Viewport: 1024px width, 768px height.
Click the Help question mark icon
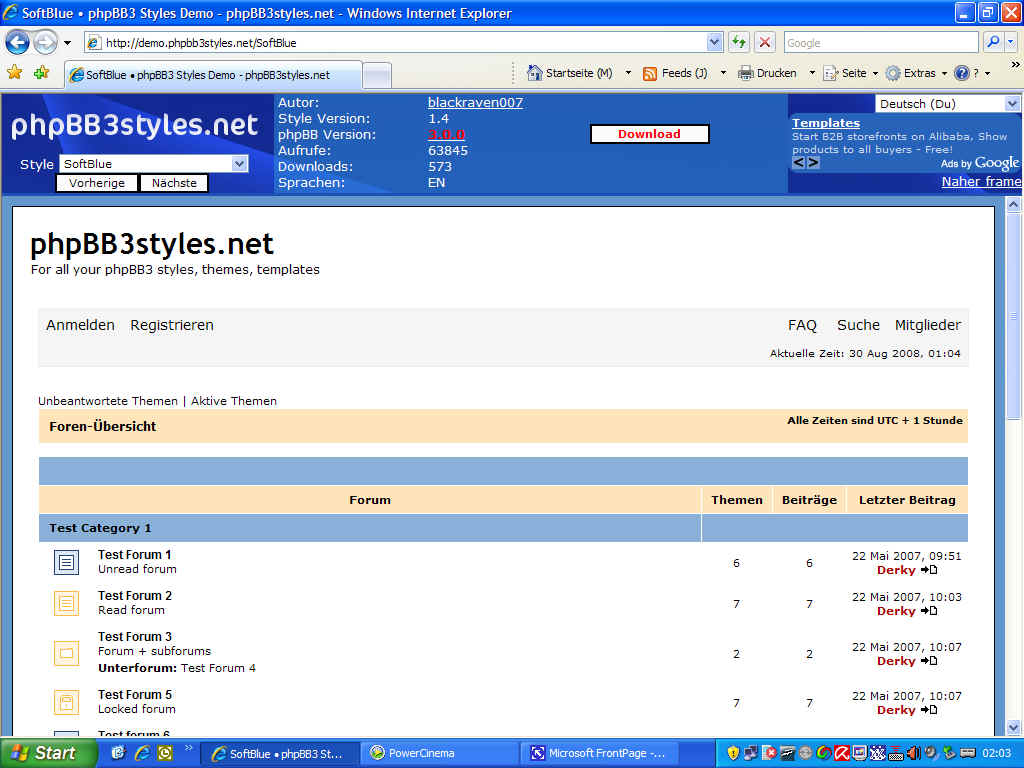point(961,73)
